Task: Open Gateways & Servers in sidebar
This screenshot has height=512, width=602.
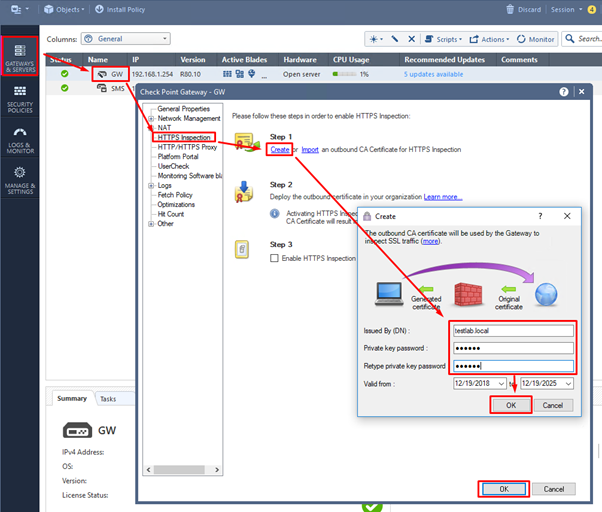Action: point(20,58)
